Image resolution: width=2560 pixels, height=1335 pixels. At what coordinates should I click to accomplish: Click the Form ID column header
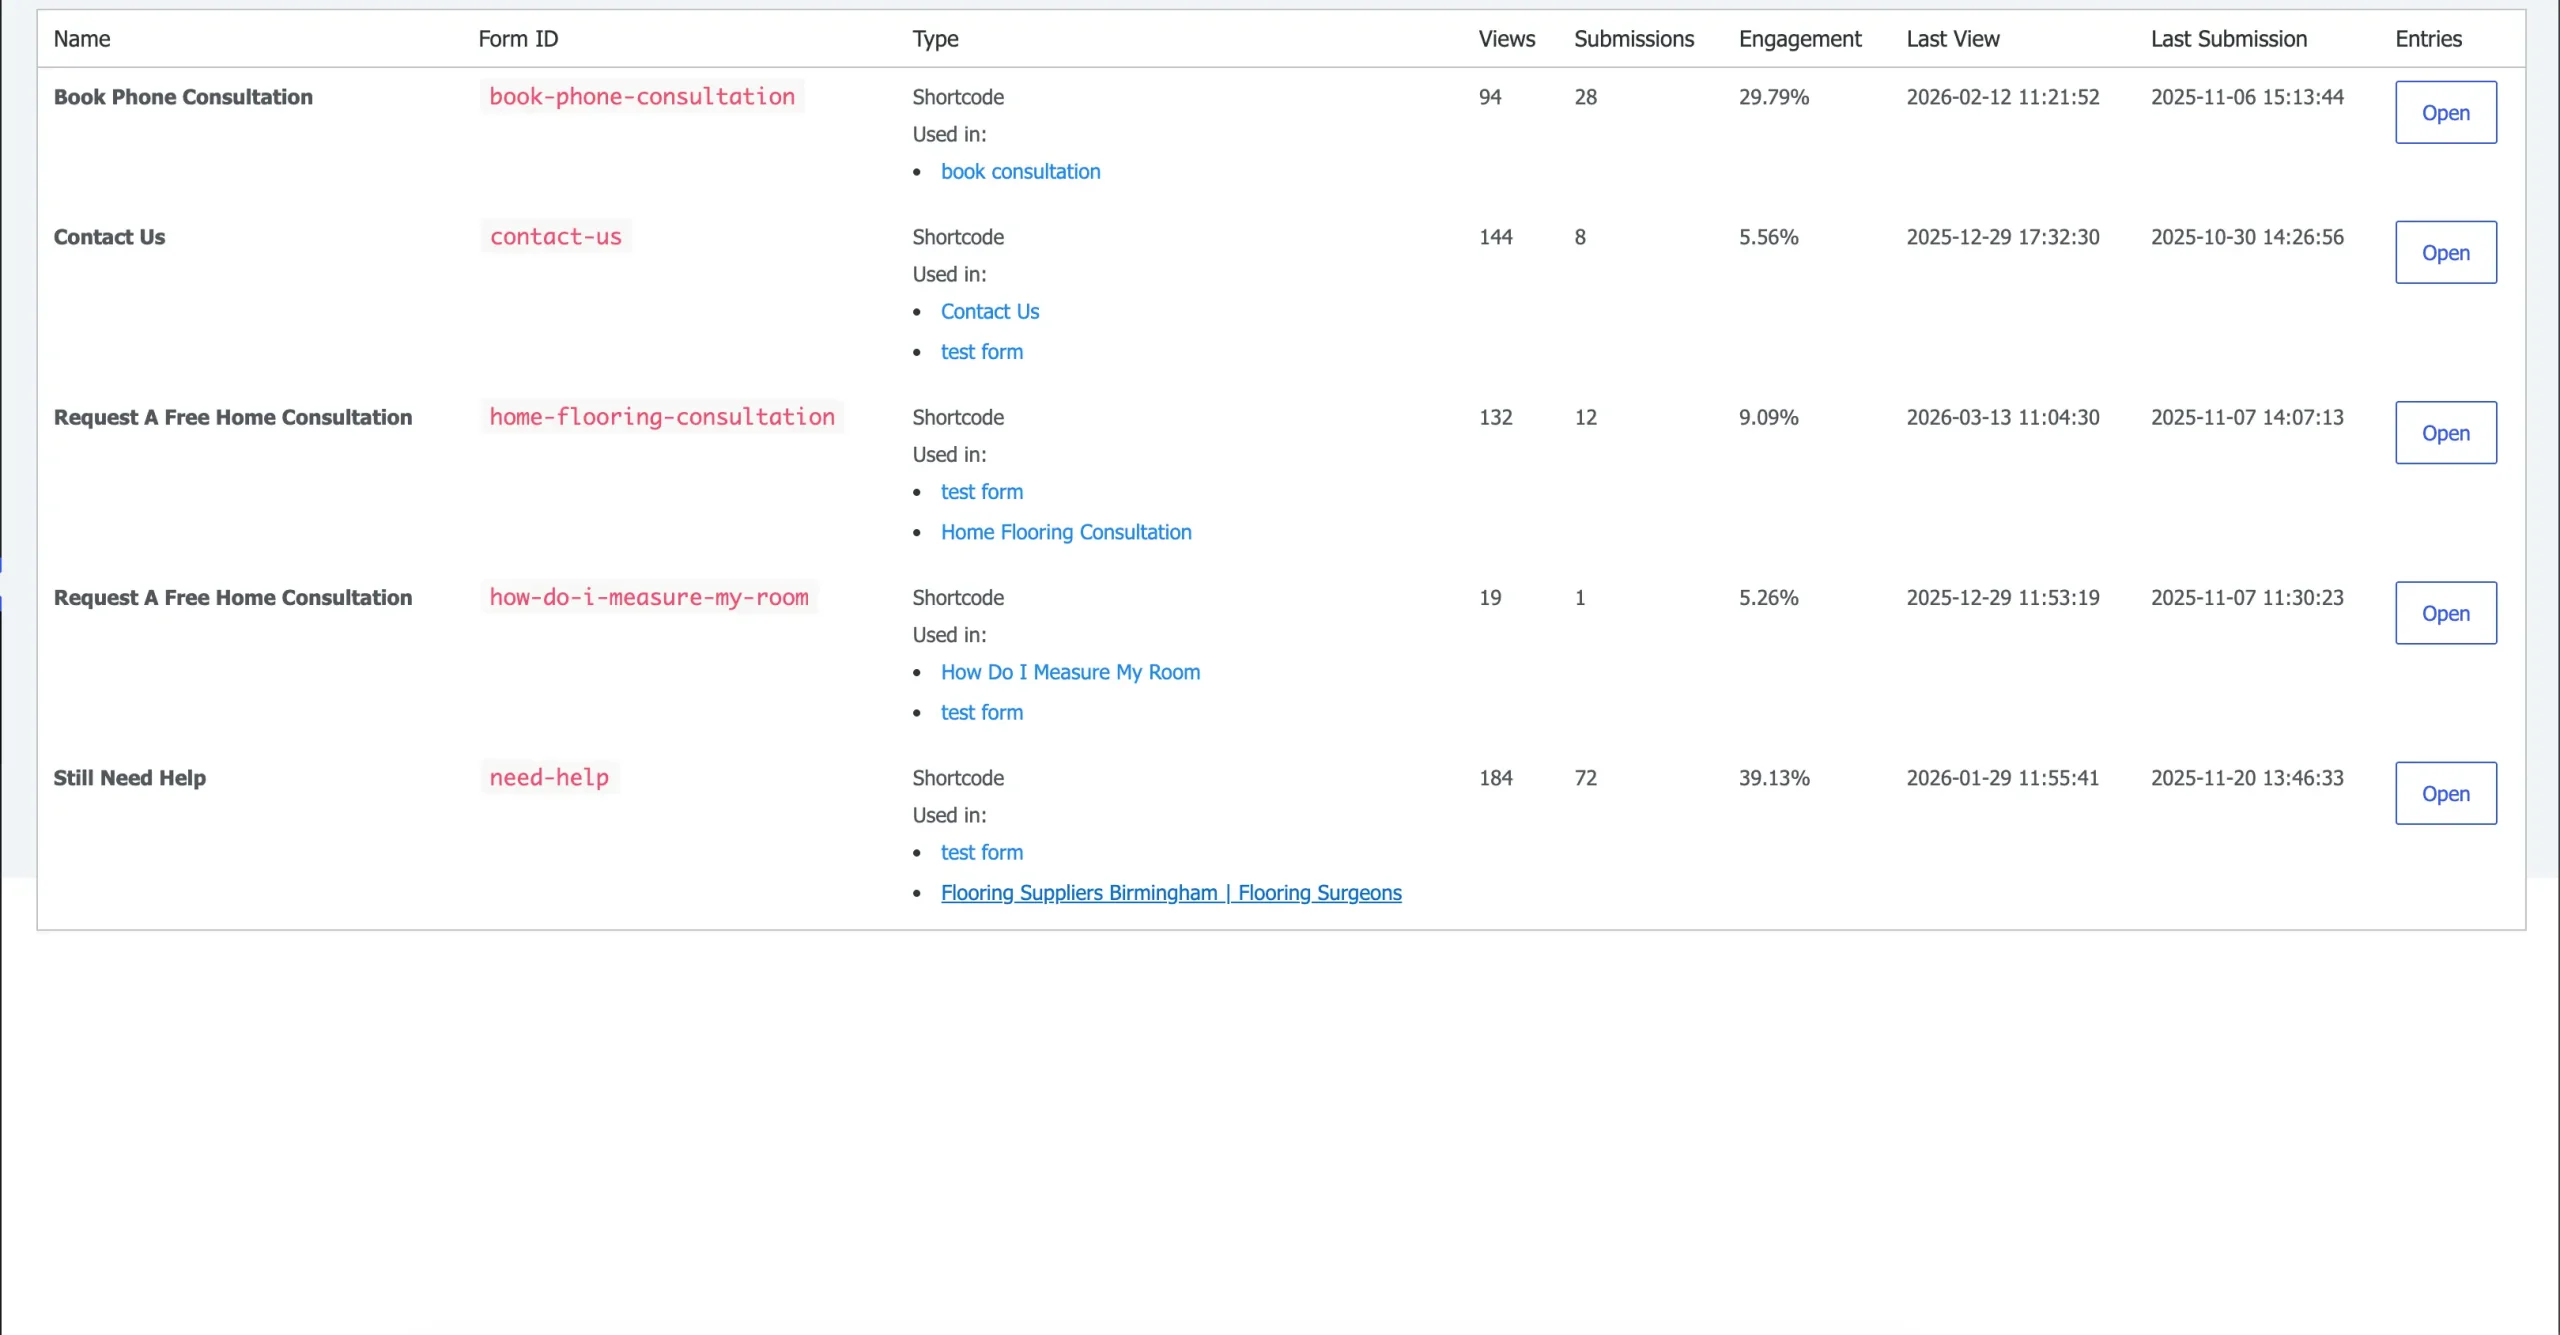pyautogui.click(x=518, y=39)
